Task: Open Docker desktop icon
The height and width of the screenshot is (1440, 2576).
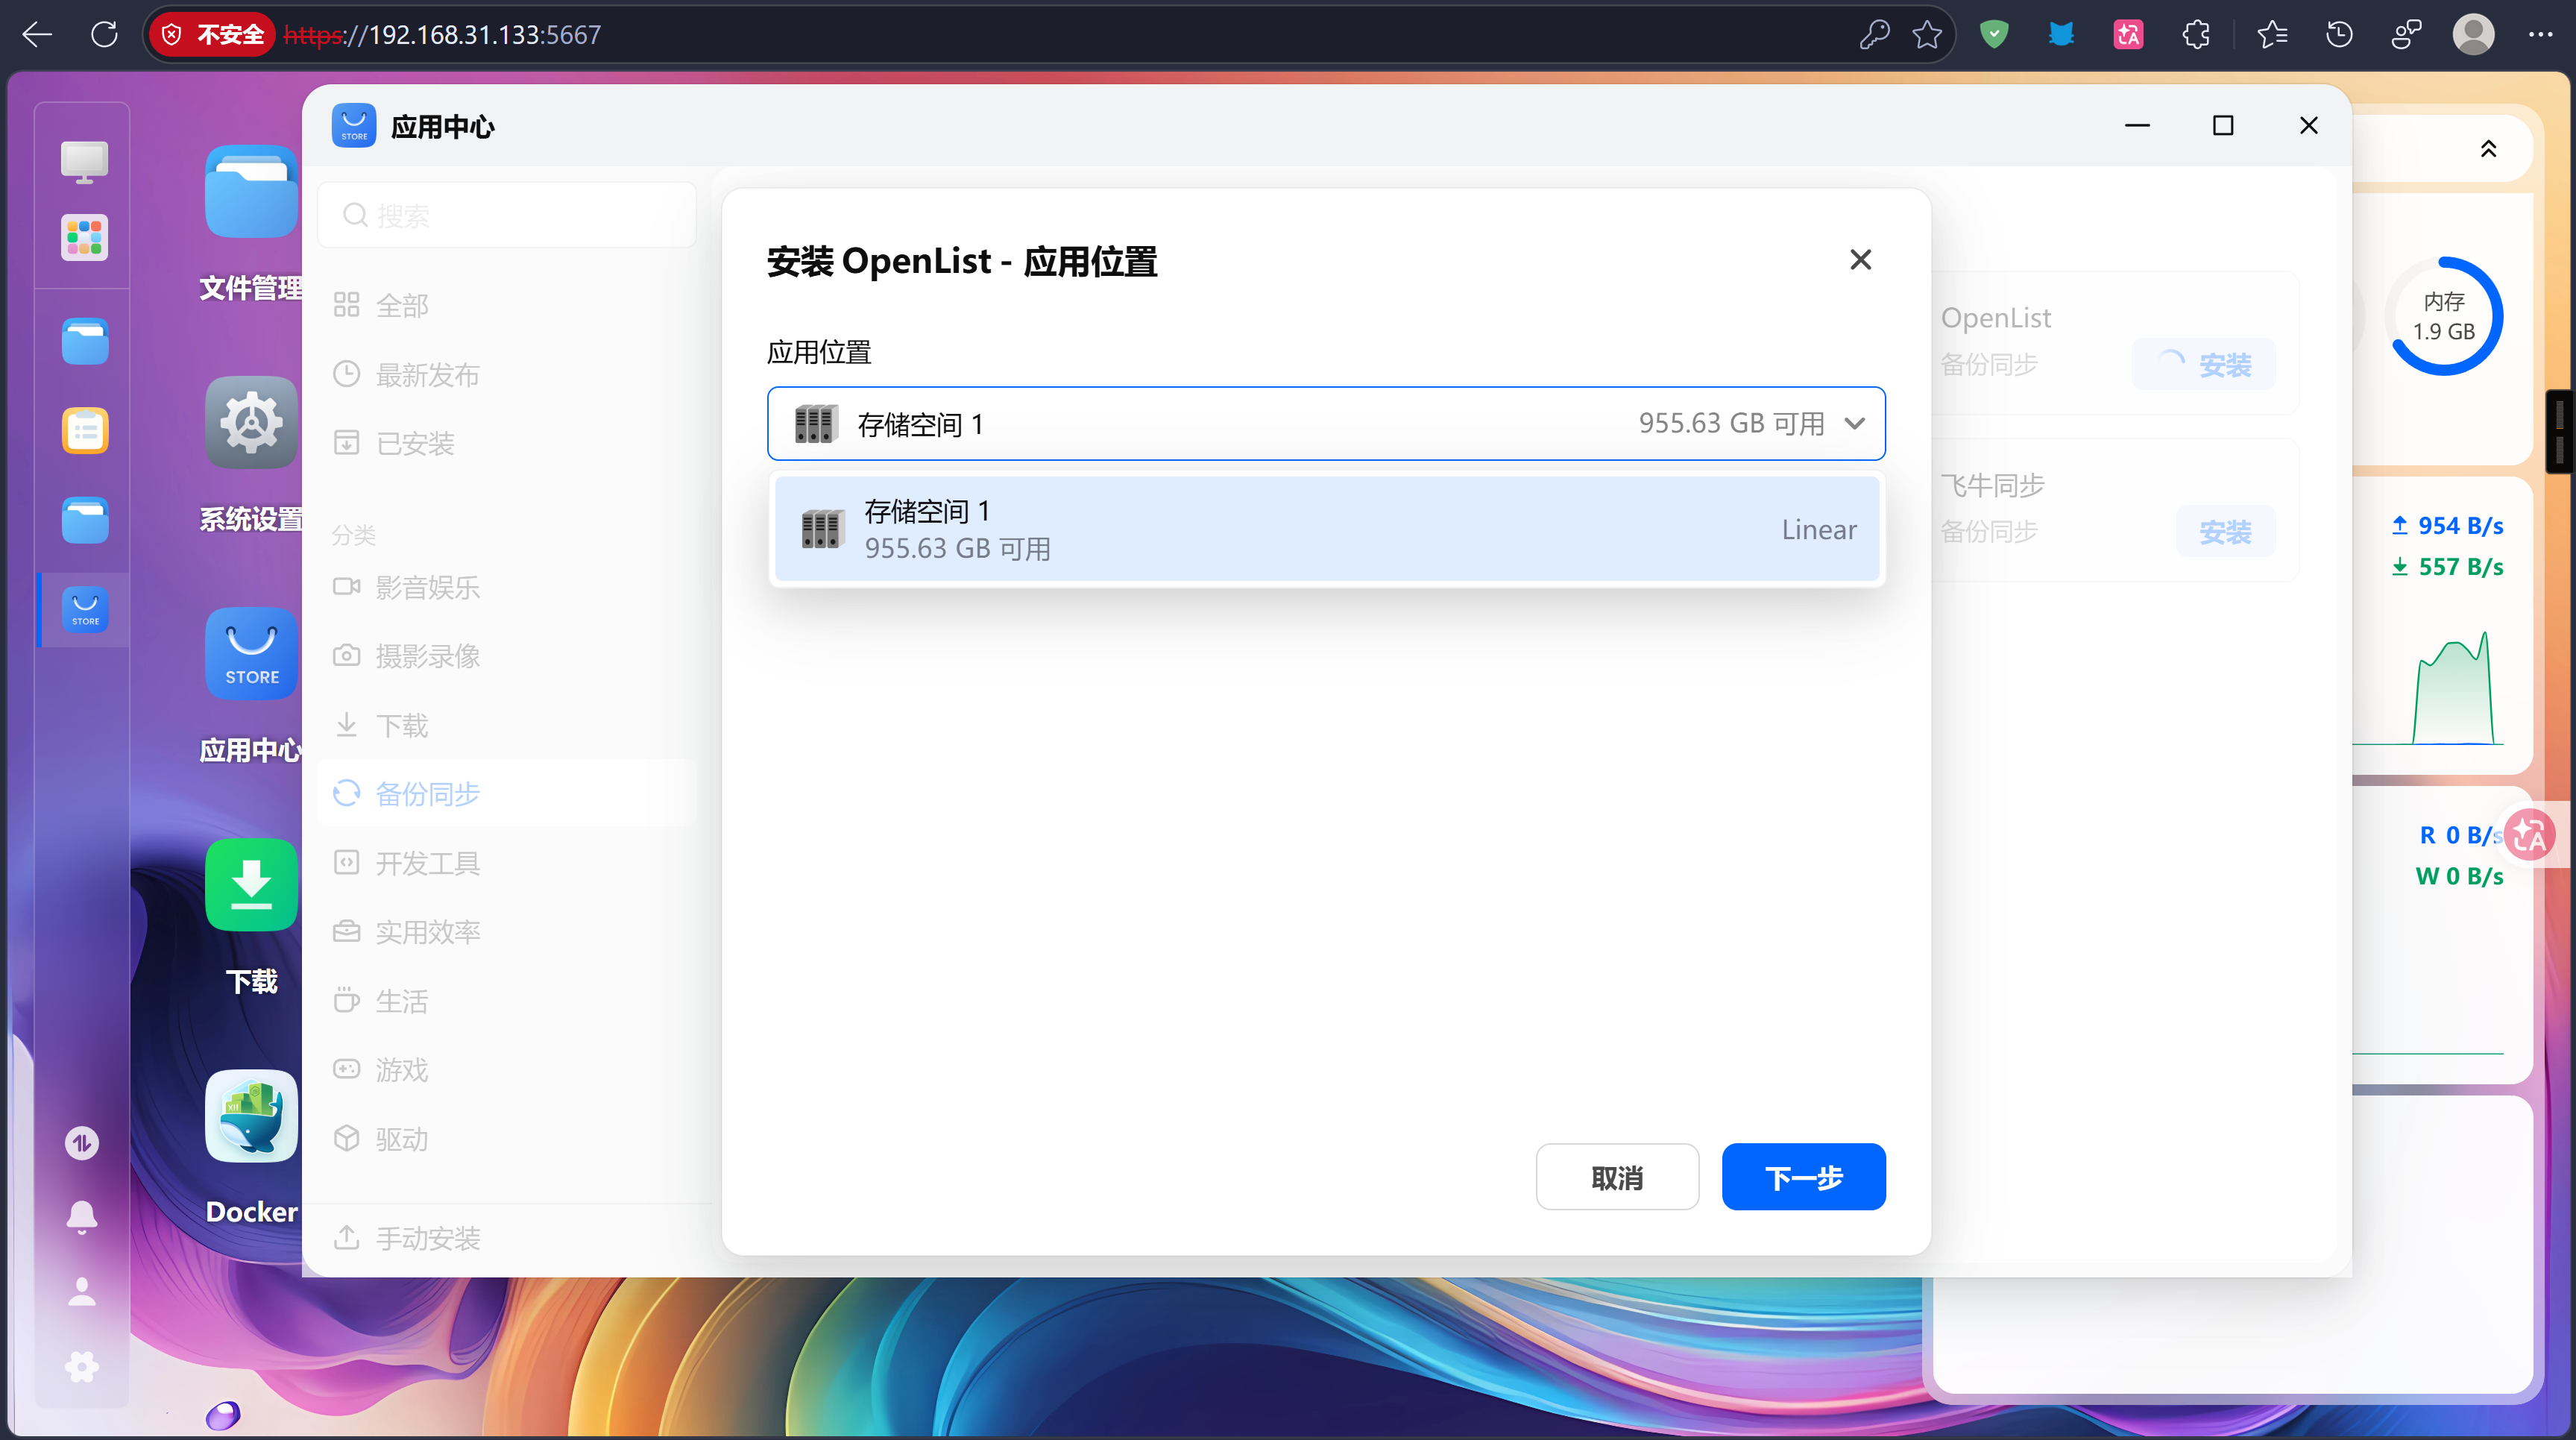Action: click(x=251, y=1116)
